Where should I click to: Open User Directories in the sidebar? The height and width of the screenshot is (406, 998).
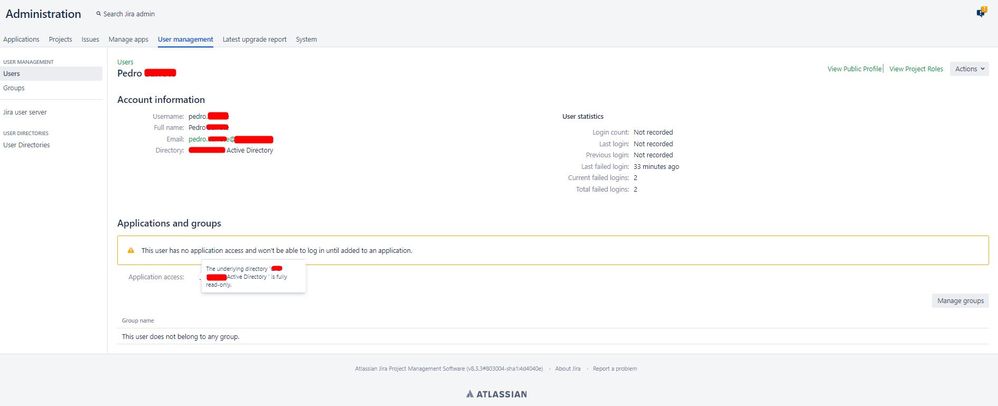(26, 145)
